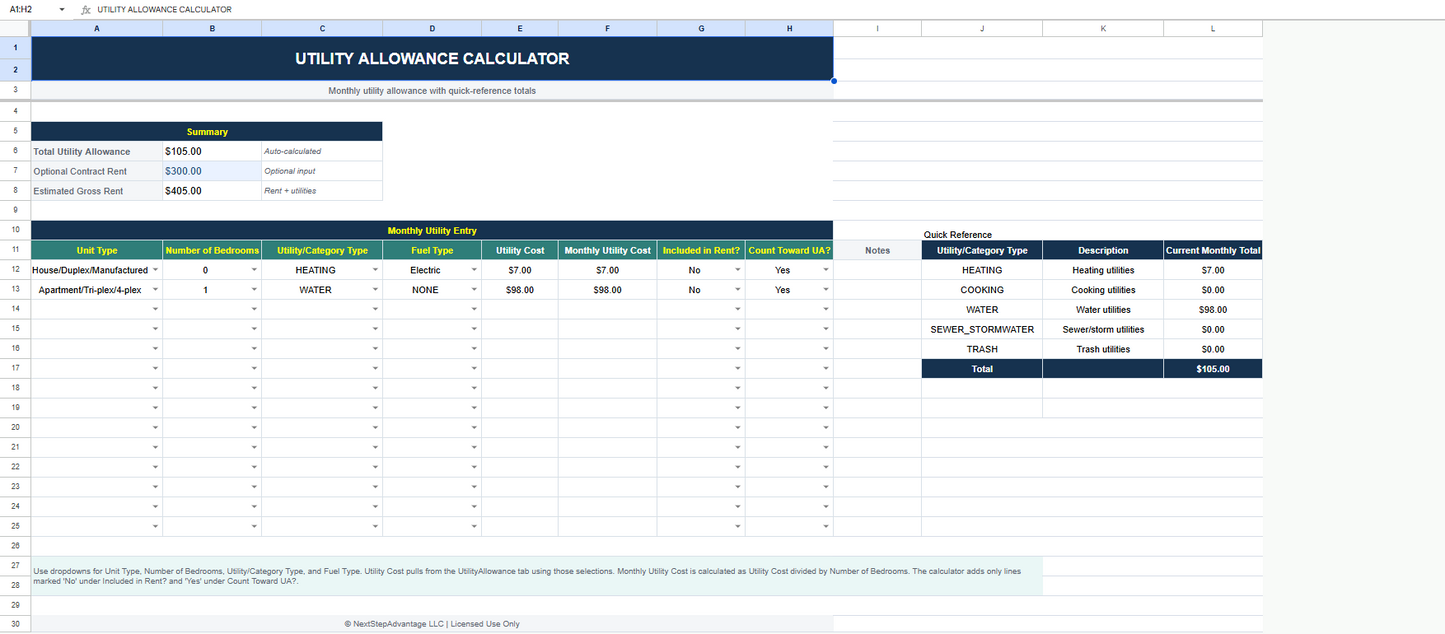Open Number of Bedrooms dropdown showing 0
1445x634 pixels.
(x=255, y=270)
